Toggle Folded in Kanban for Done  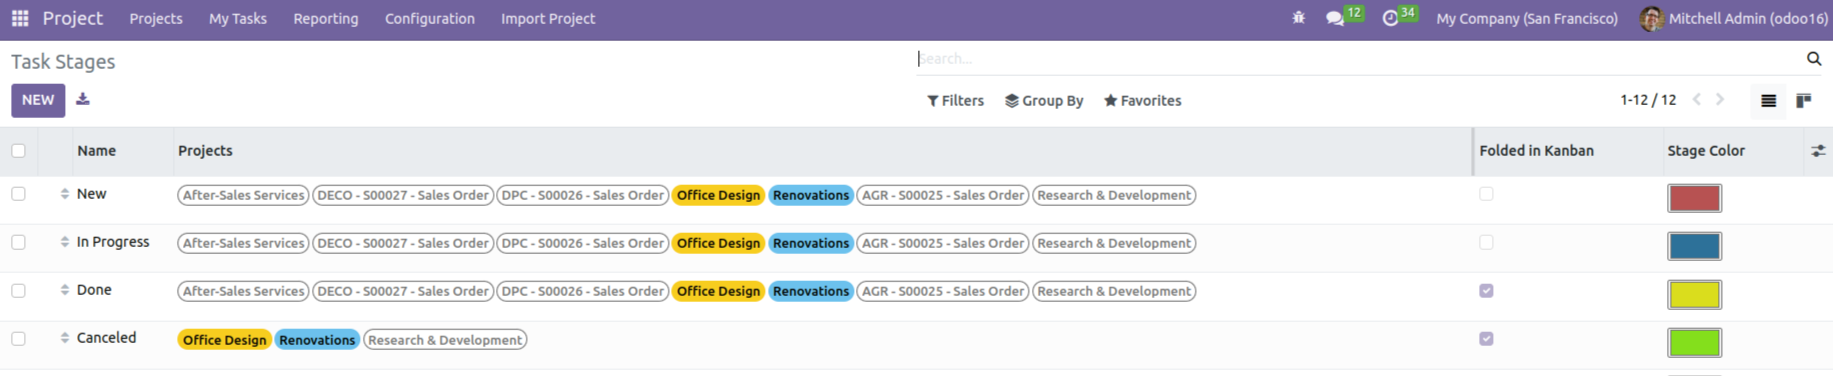[x=1486, y=290]
